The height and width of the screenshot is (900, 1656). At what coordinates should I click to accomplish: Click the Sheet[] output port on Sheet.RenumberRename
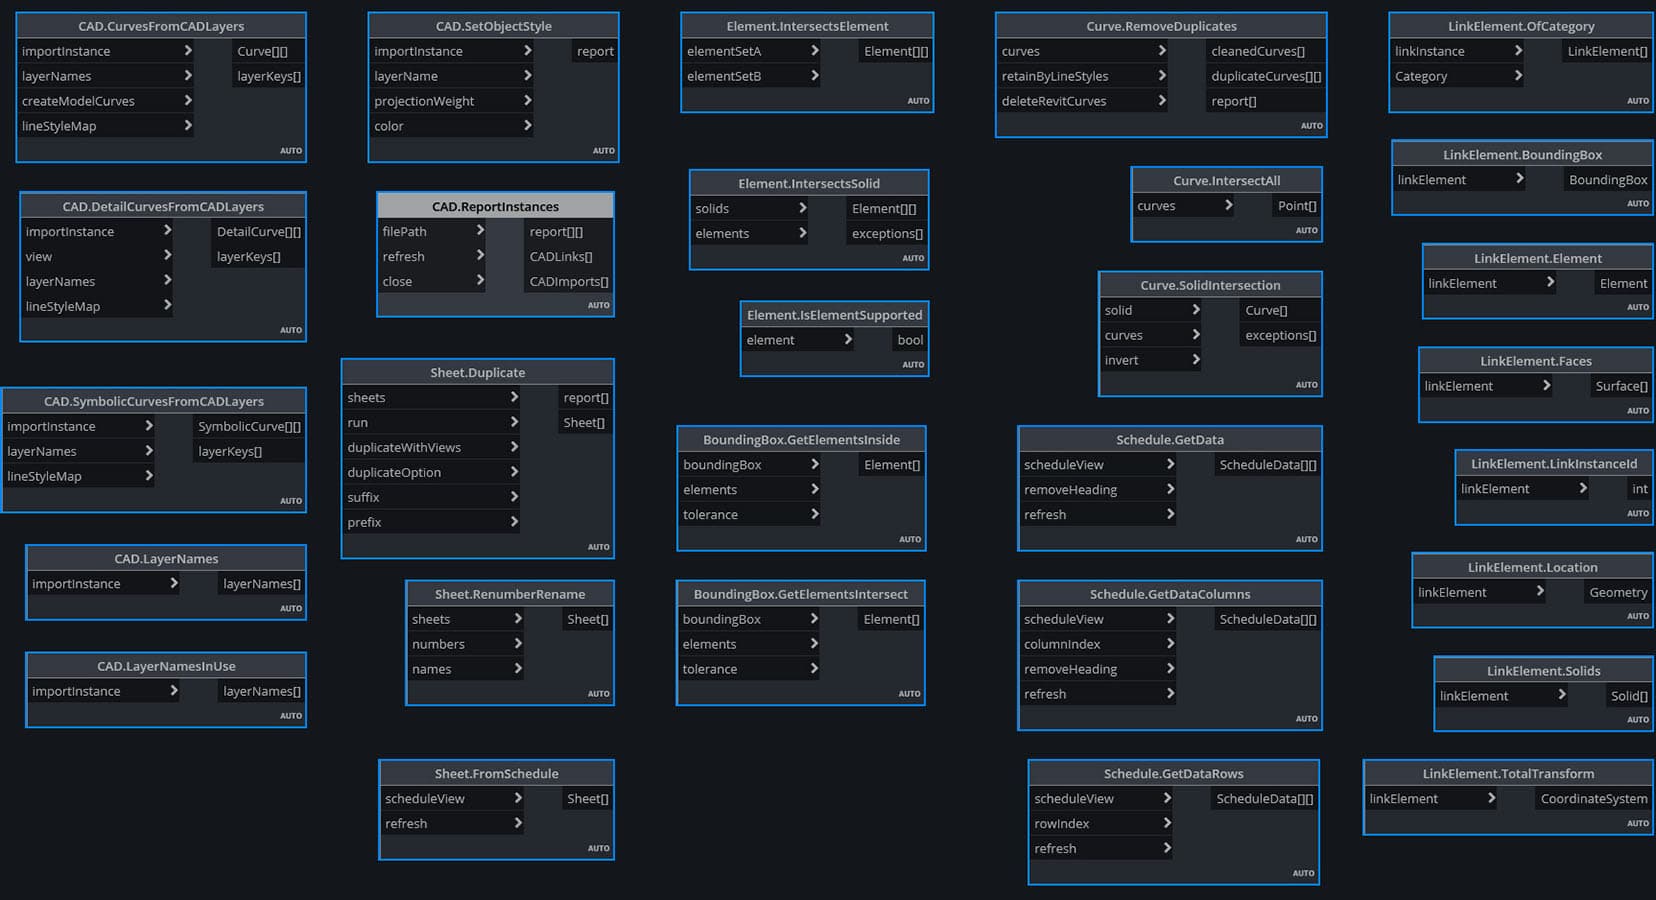pyautogui.click(x=587, y=618)
